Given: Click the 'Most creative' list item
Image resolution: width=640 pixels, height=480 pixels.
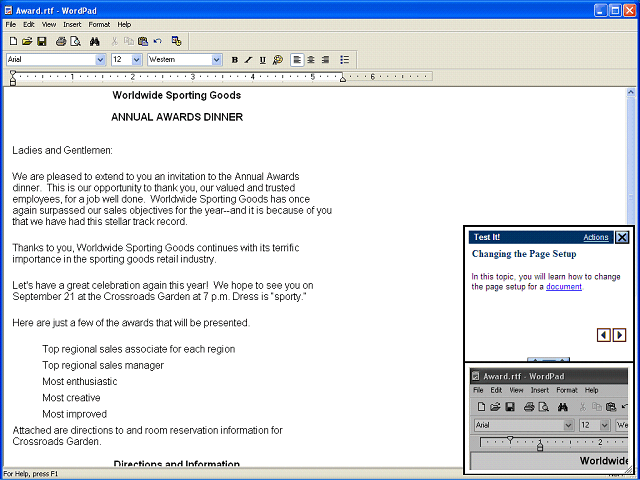Looking at the screenshot, I should coord(71,398).
